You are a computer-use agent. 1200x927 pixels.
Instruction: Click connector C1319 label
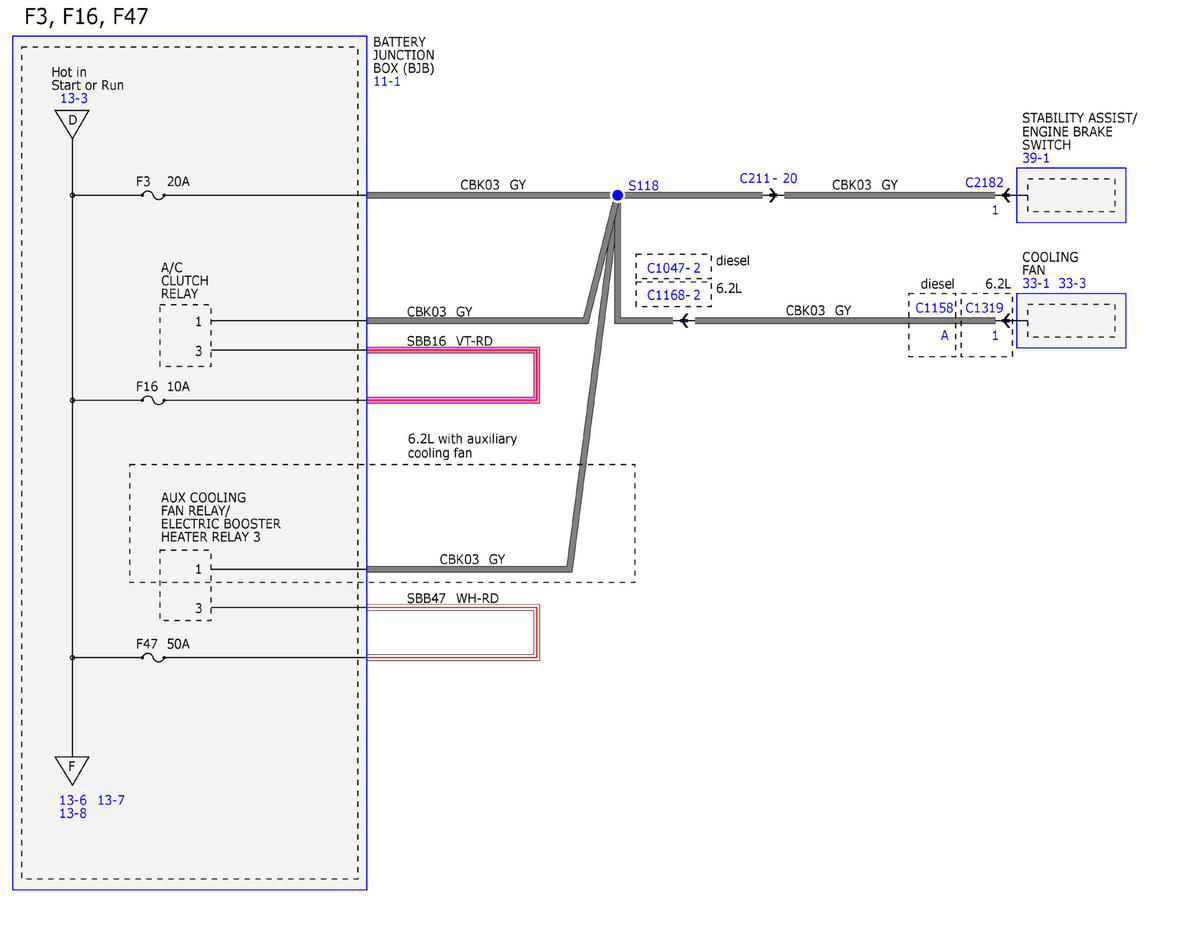pyautogui.click(x=984, y=308)
